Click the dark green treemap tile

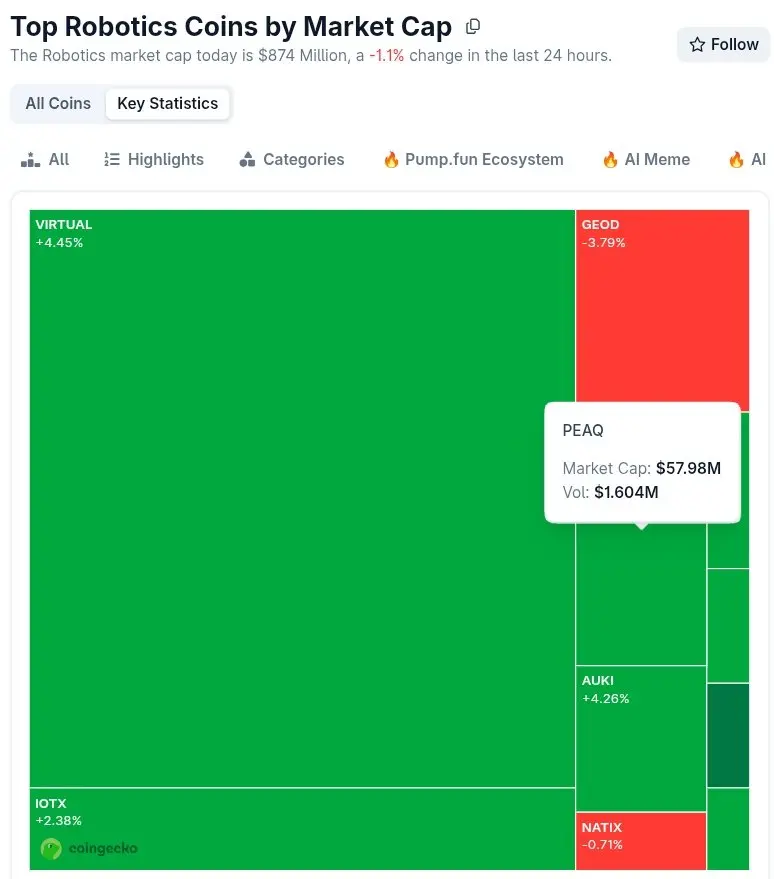coord(728,735)
